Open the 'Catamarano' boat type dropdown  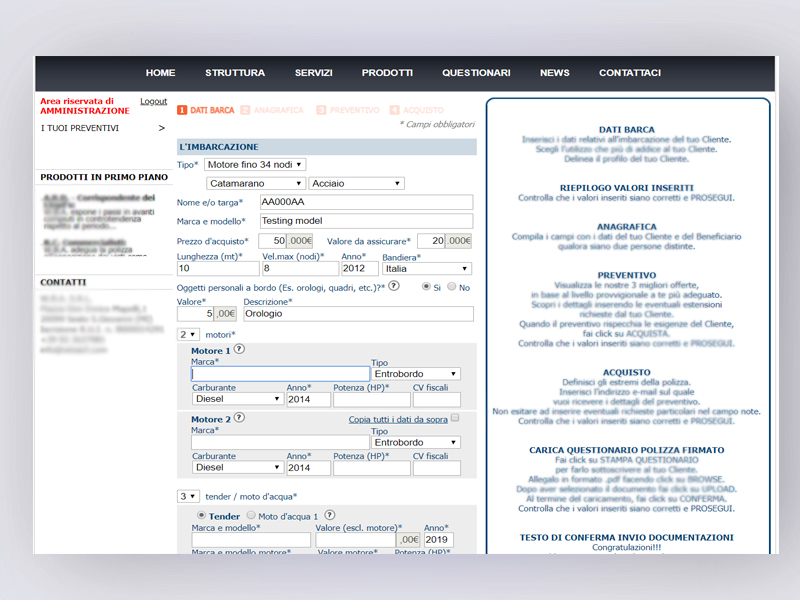255,184
